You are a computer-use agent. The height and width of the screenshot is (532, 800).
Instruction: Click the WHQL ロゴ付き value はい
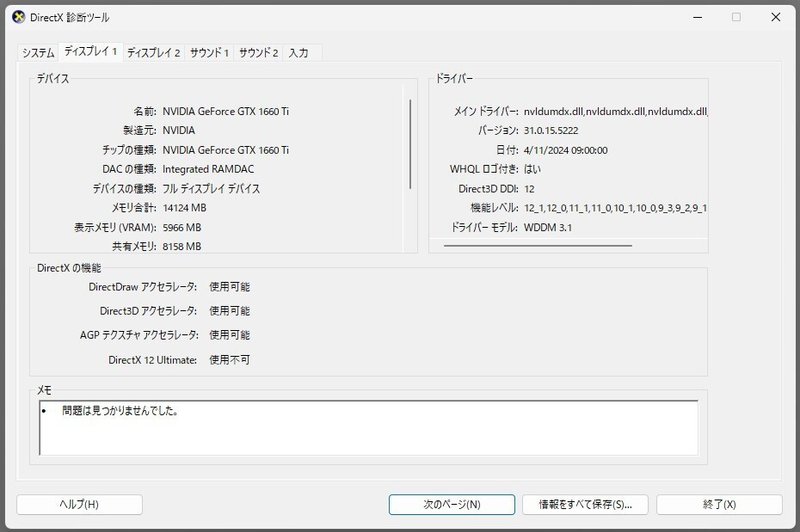(x=532, y=169)
